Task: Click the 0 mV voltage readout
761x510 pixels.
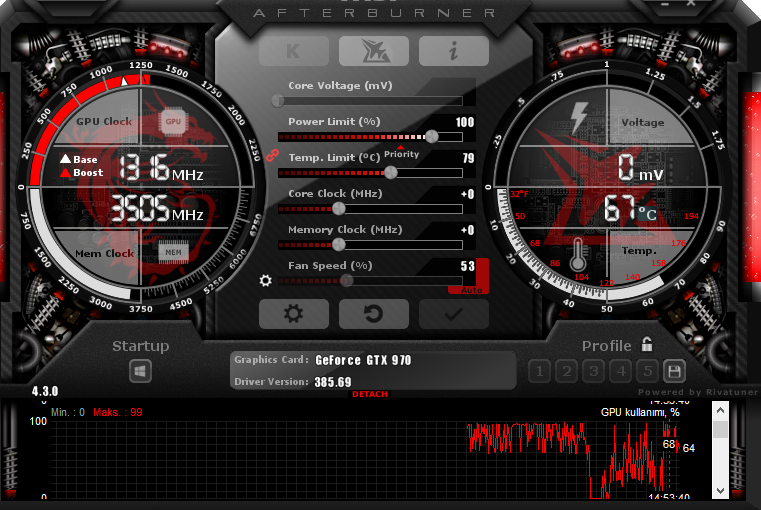Action: (x=640, y=168)
